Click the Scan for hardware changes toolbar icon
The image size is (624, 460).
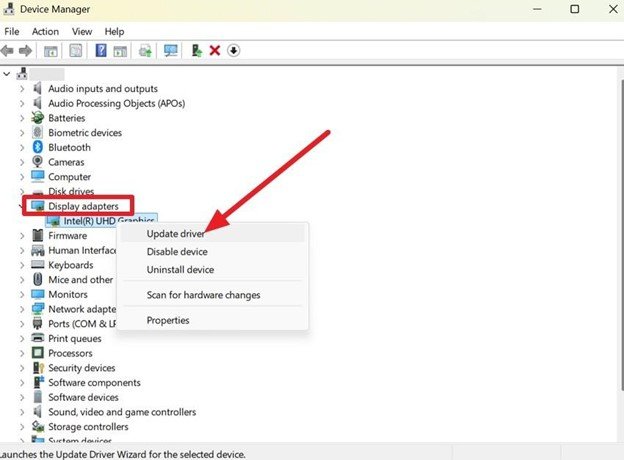145,51
